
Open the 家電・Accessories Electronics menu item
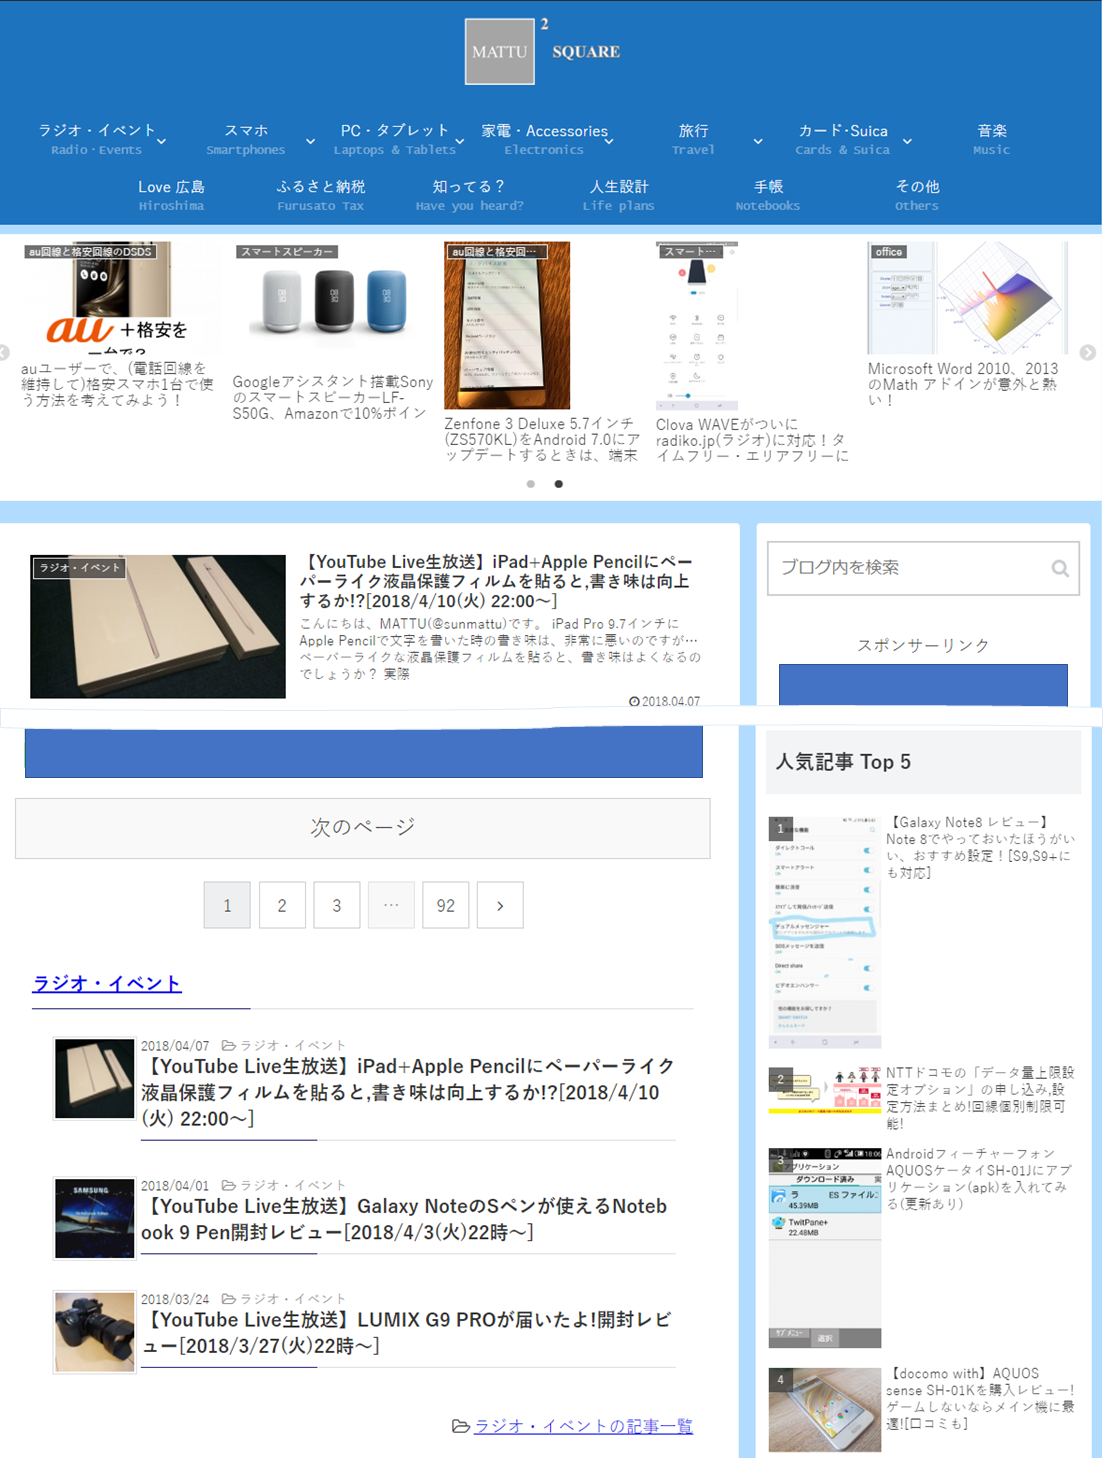point(544,139)
